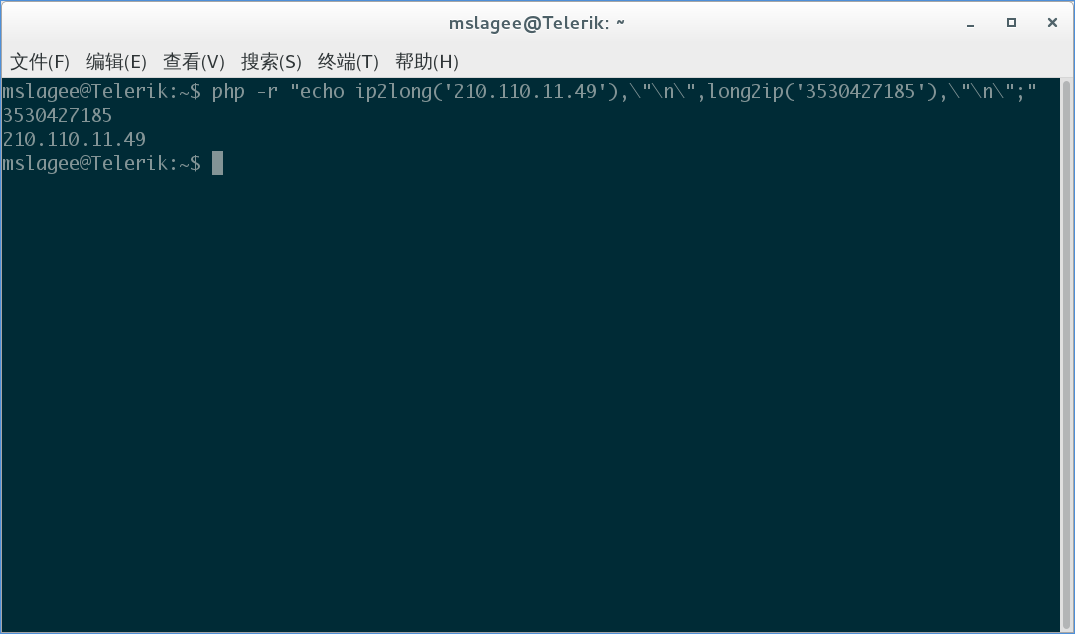The image size is (1075, 634).
Task: Minimize the terminal window
Action: click(x=970, y=23)
